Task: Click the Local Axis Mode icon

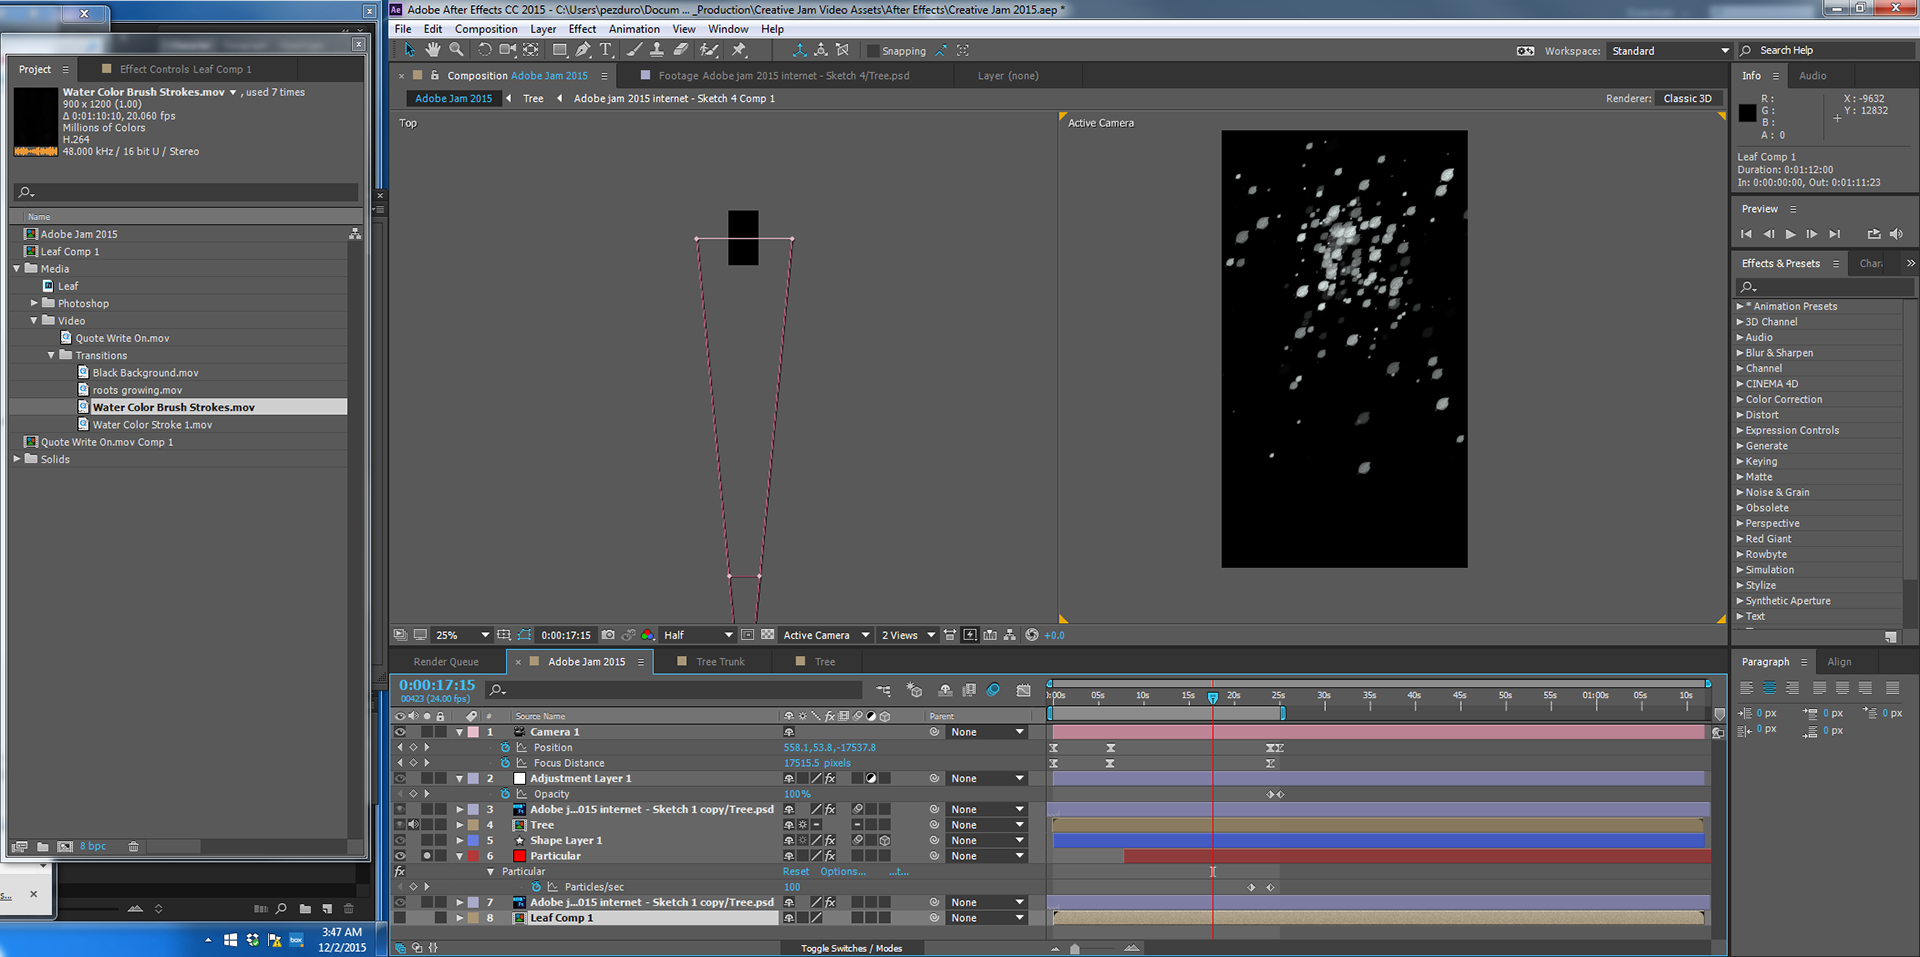Action: point(799,50)
